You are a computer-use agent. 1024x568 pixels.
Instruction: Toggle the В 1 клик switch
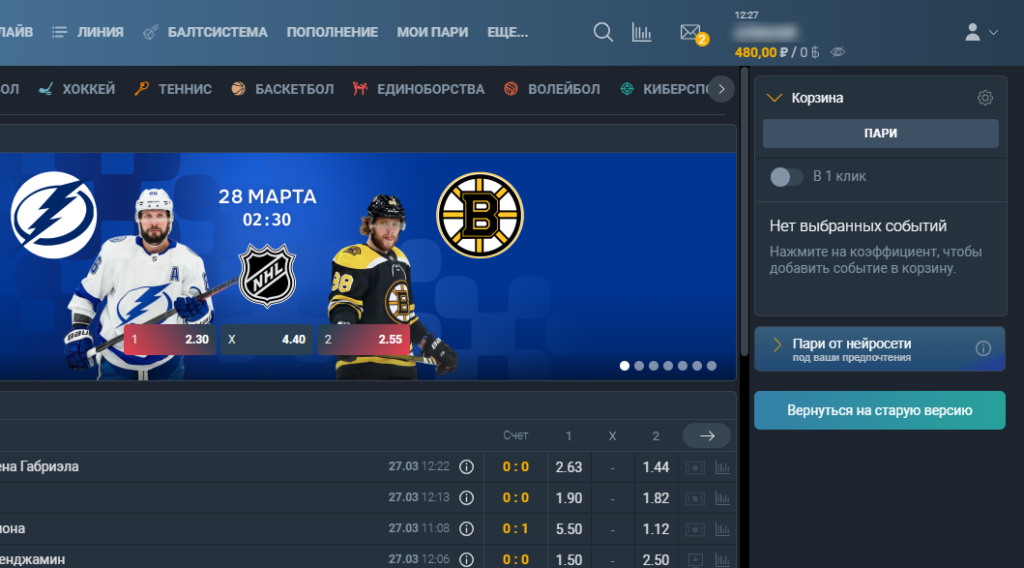(786, 176)
